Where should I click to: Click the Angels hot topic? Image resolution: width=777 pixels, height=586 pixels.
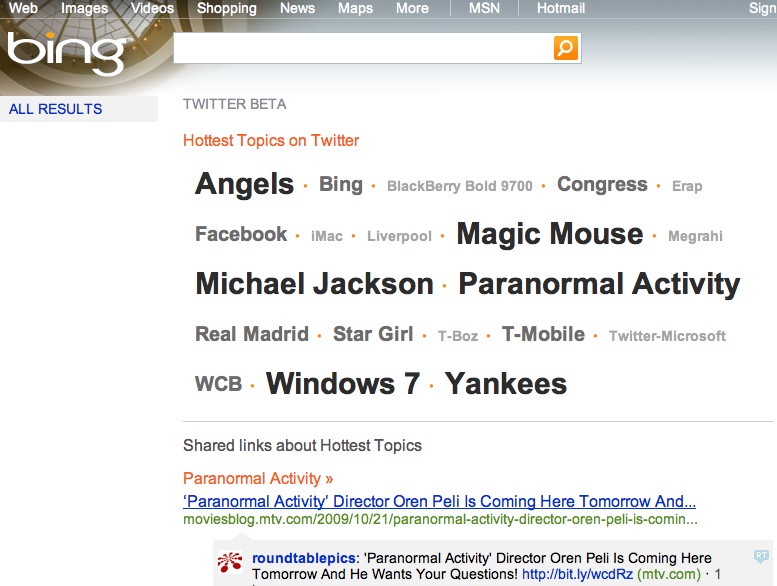click(x=244, y=184)
